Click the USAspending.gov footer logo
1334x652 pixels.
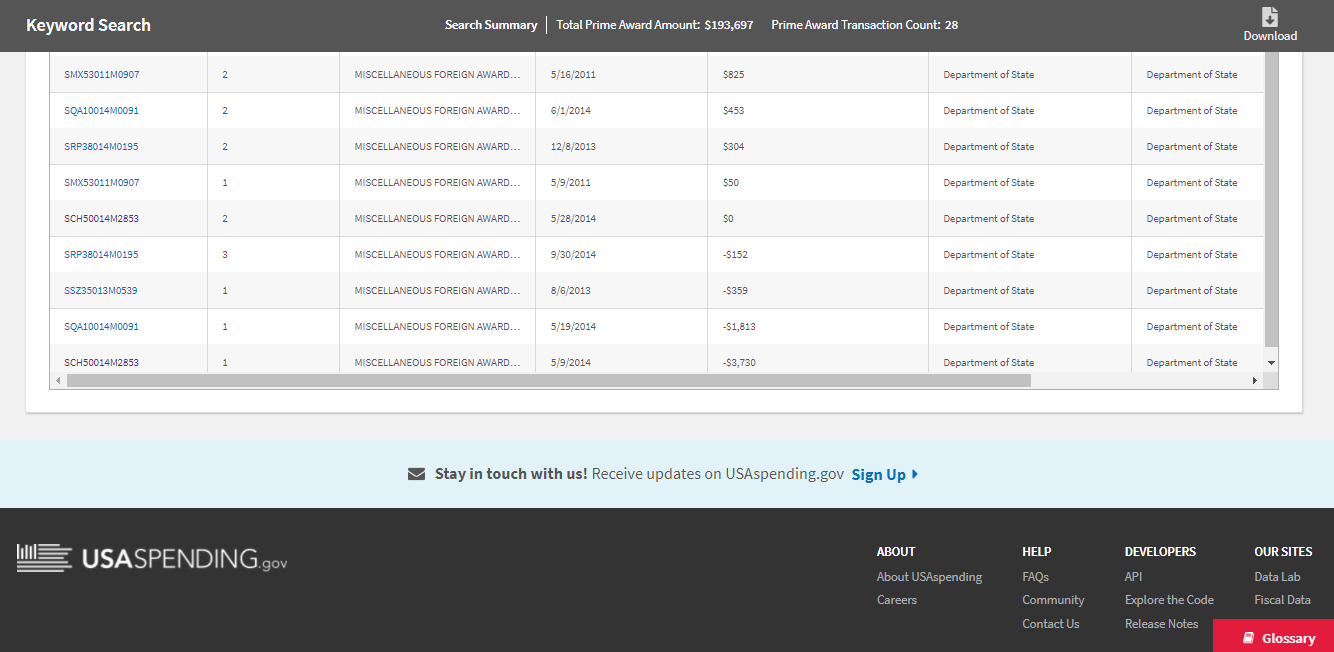[x=152, y=558]
